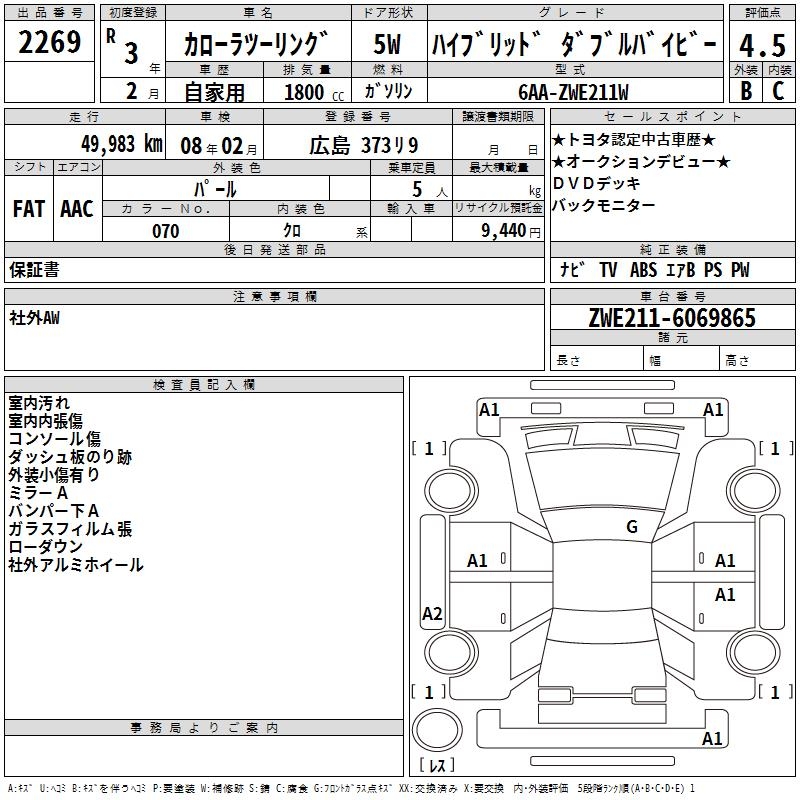Click the G mark on windshield diagram
Image resolution: width=800 pixels, height=800 pixels.
(632, 527)
